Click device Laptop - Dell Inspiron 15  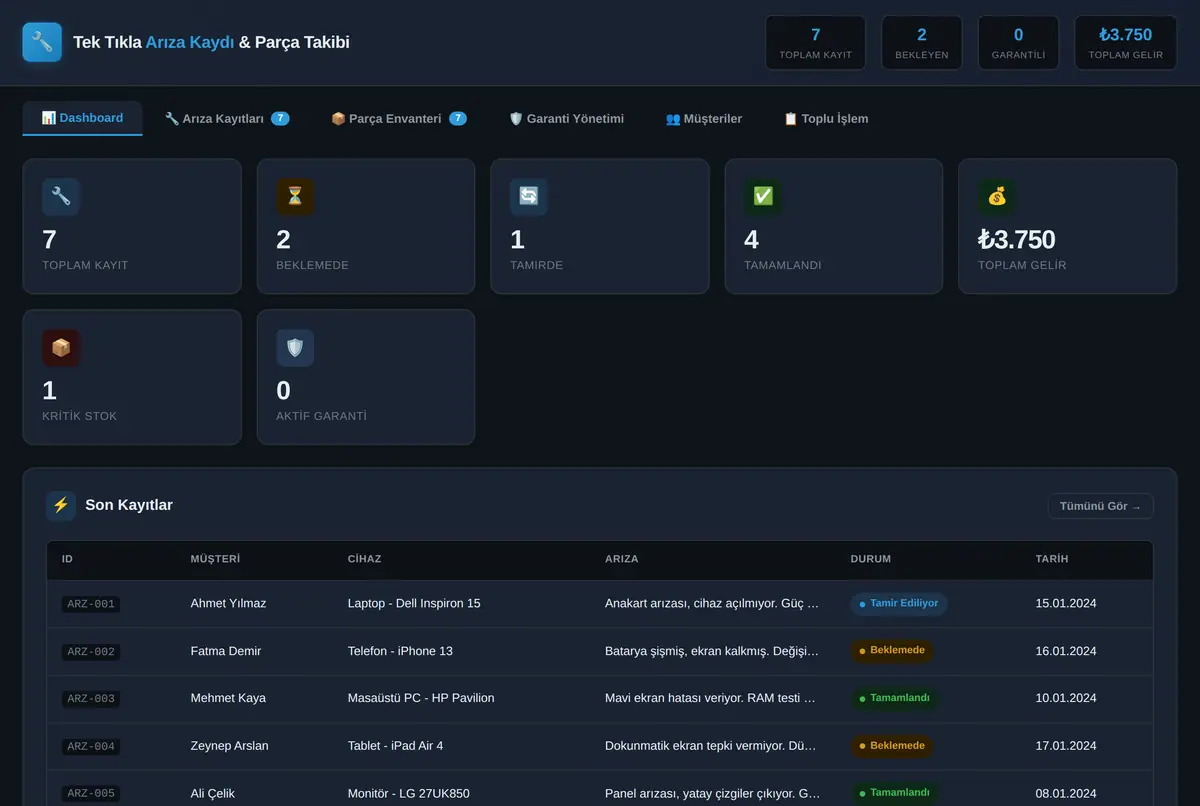pos(414,603)
